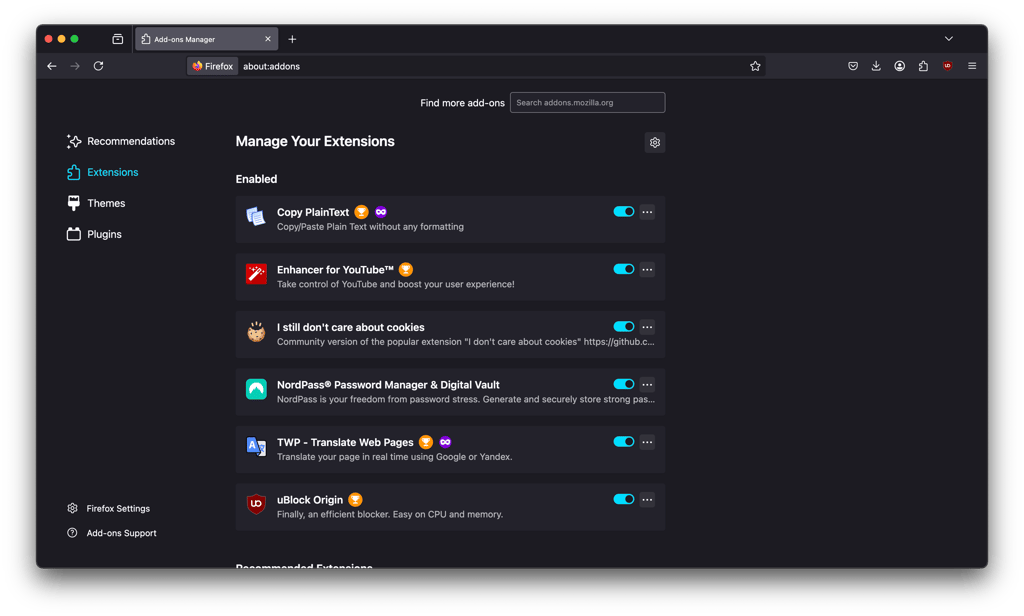The width and height of the screenshot is (1024, 616).
Task: Open the Firefox View icon beside tabs
Action: (x=118, y=39)
